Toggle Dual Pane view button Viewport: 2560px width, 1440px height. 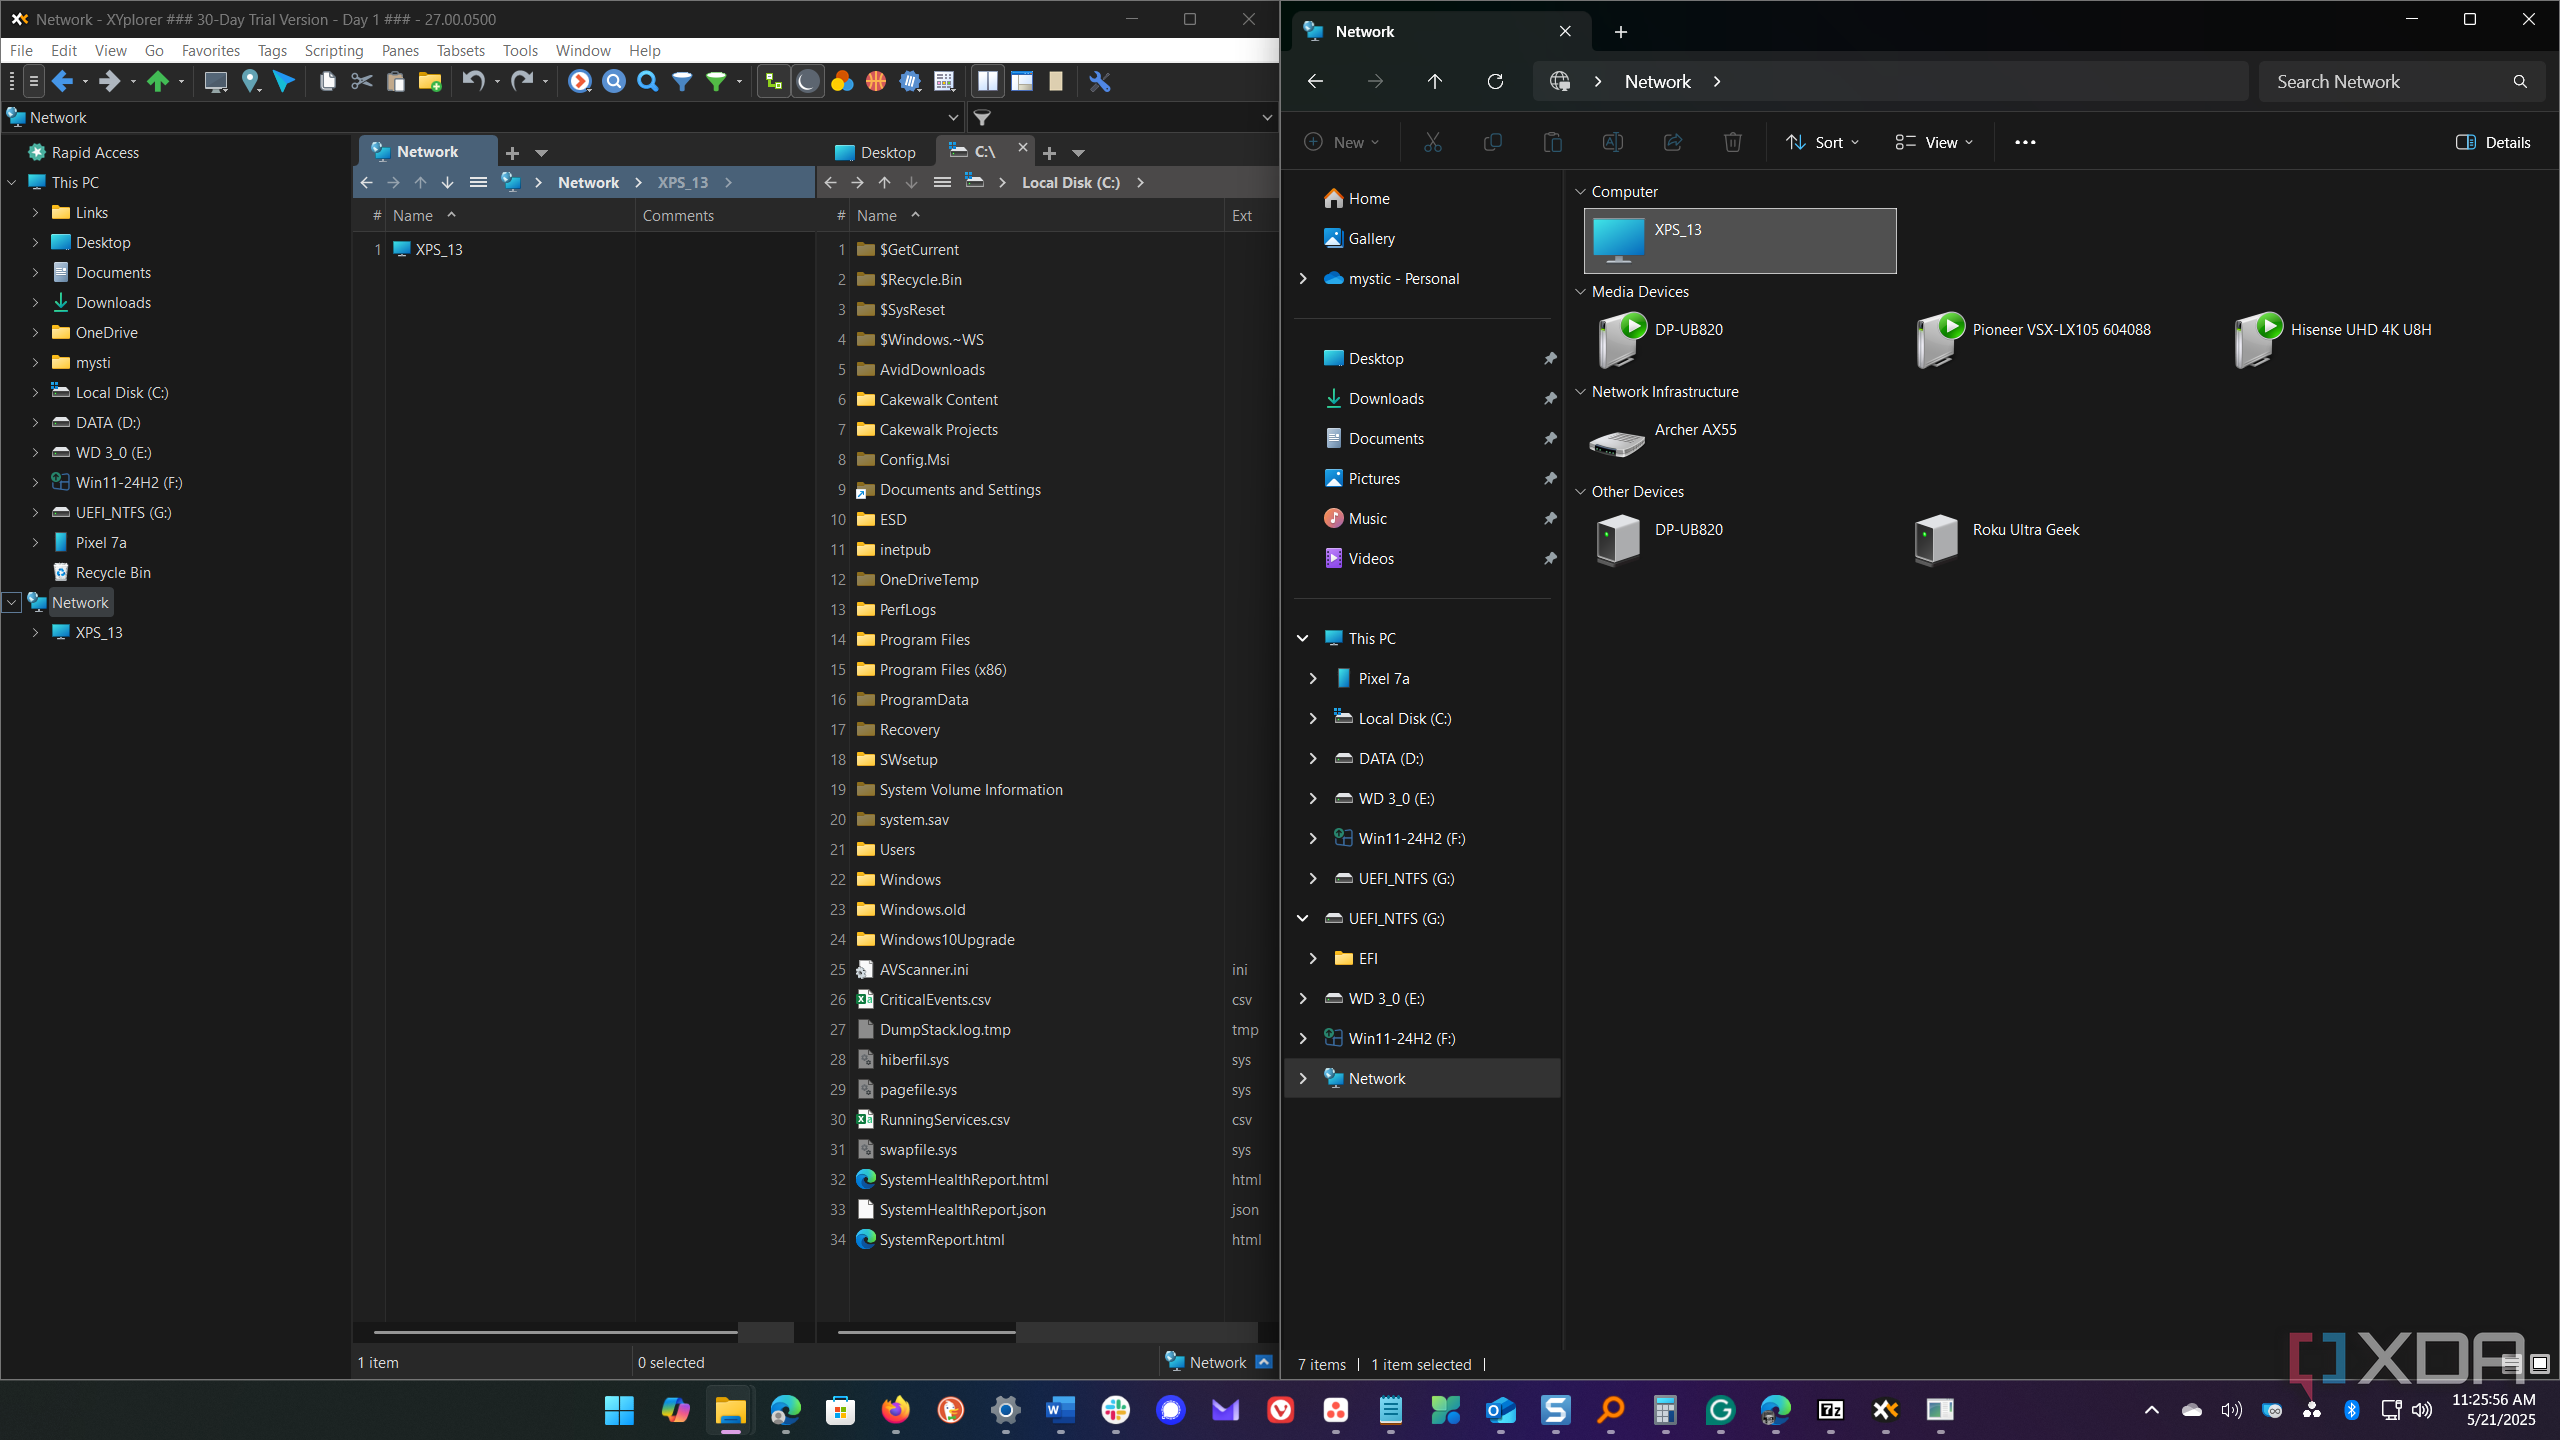pos(988,82)
